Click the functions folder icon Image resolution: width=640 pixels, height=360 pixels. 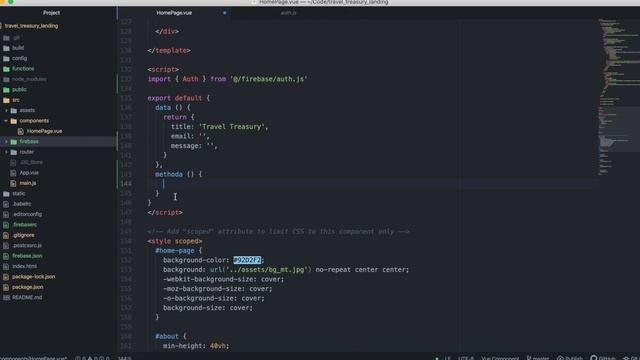click(x=6, y=69)
